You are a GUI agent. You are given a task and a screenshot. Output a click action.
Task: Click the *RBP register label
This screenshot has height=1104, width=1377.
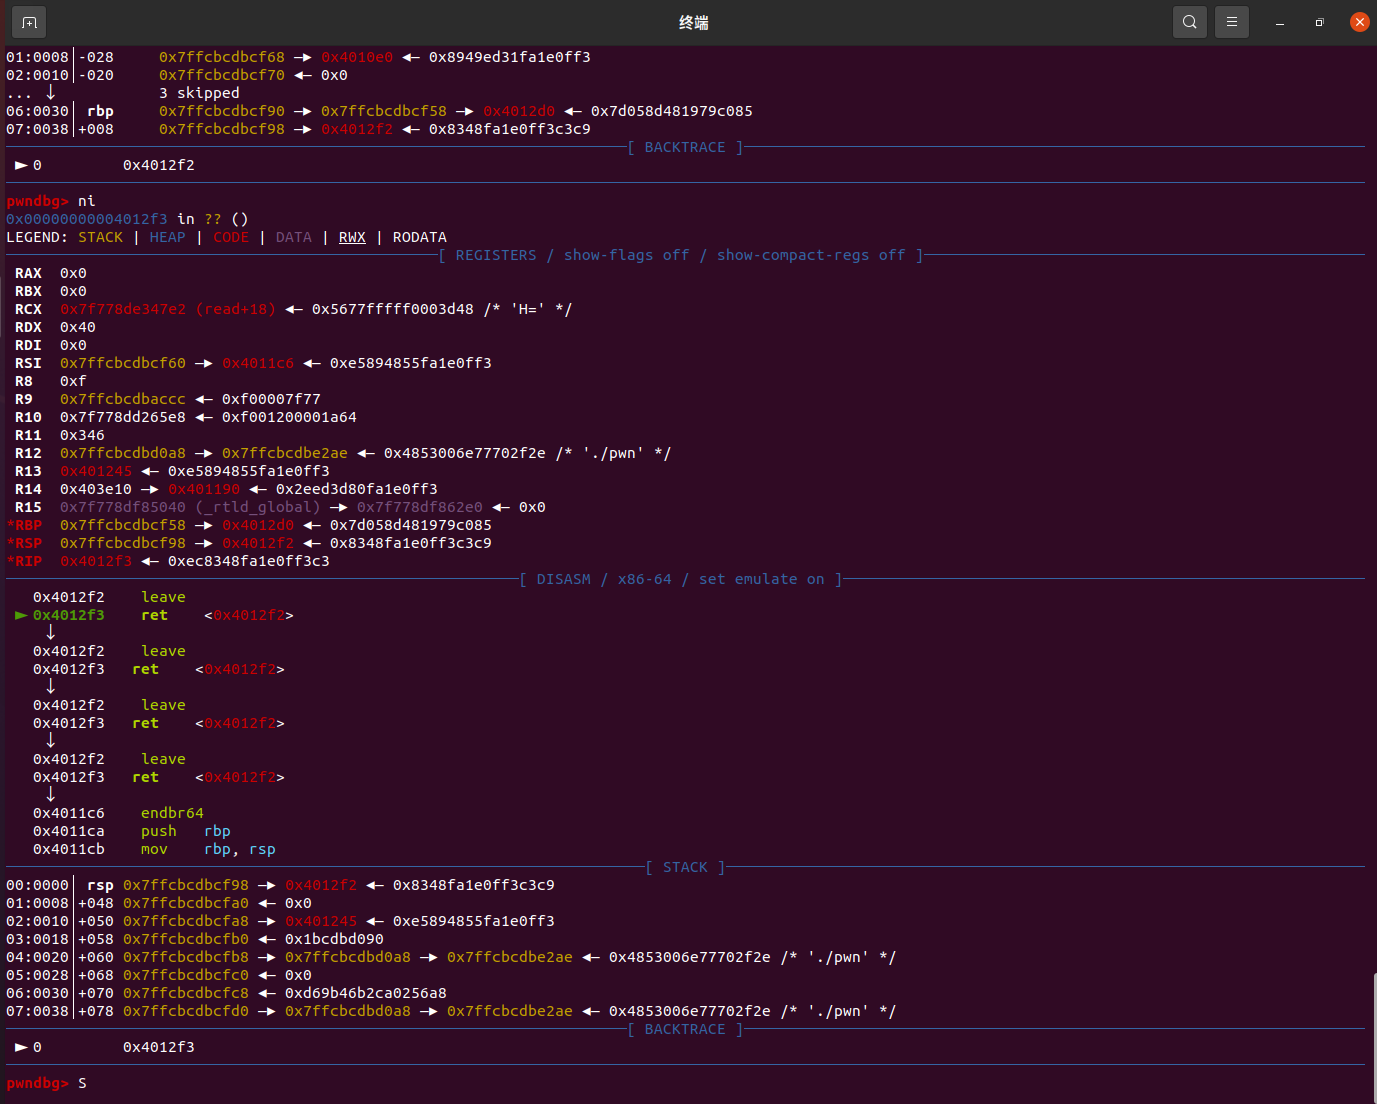pyautogui.click(x=24, y=525)
